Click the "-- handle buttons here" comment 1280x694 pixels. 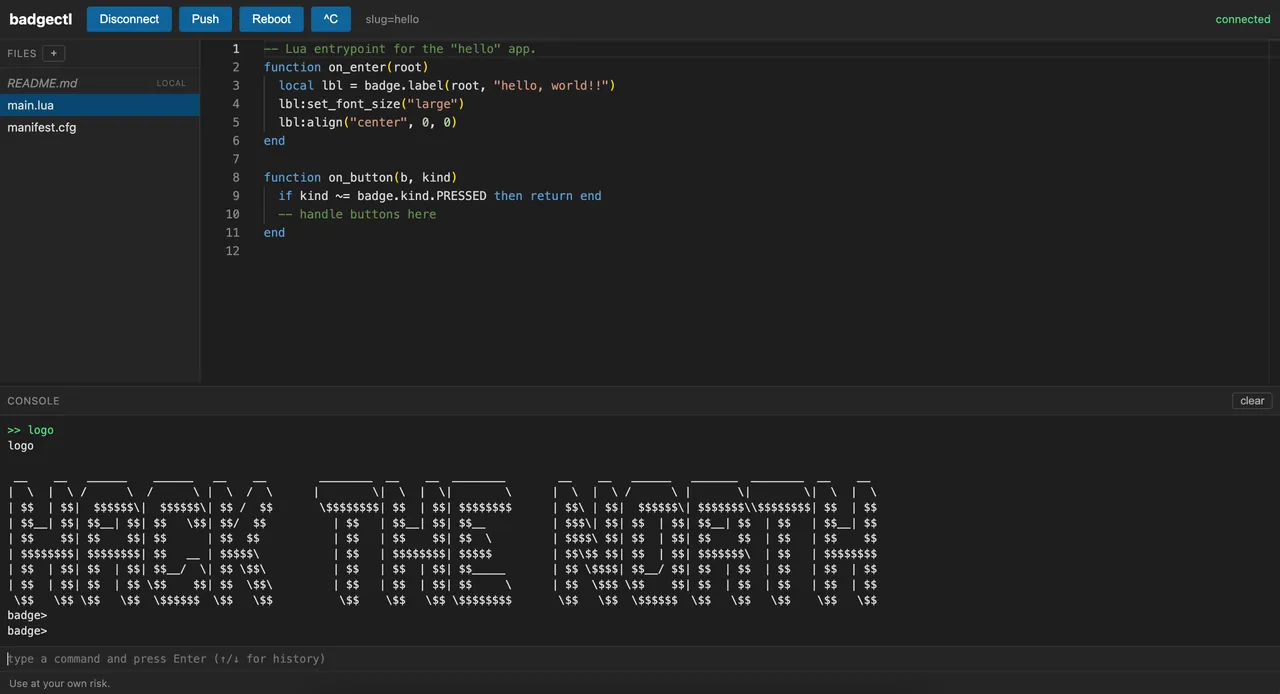coord(358,214)
